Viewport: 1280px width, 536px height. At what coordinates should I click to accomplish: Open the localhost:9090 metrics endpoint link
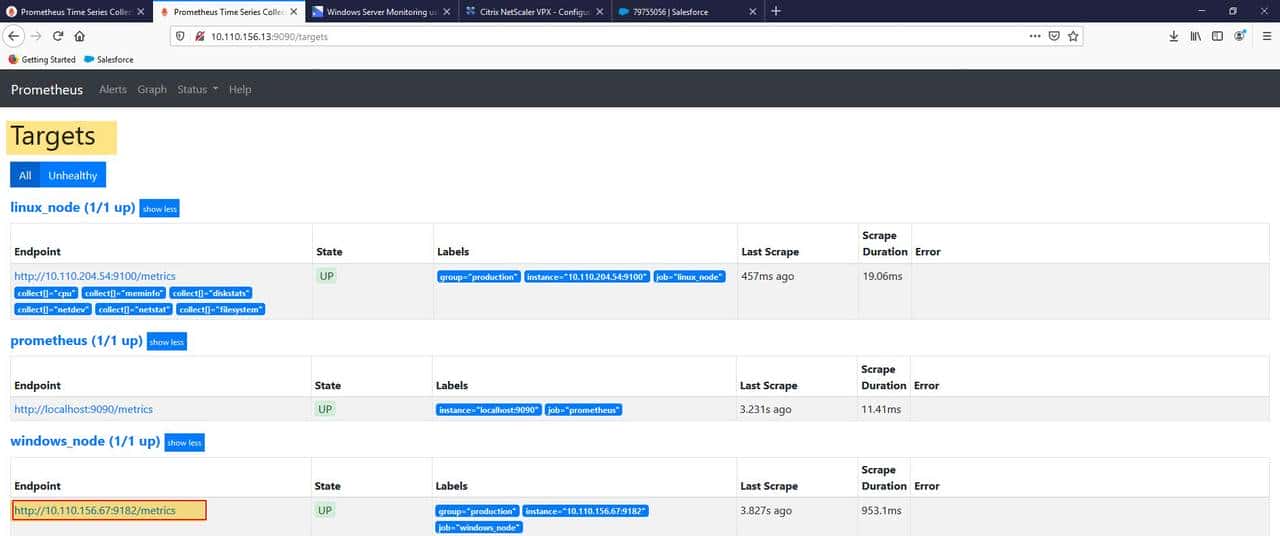click(x=84, y=409)
